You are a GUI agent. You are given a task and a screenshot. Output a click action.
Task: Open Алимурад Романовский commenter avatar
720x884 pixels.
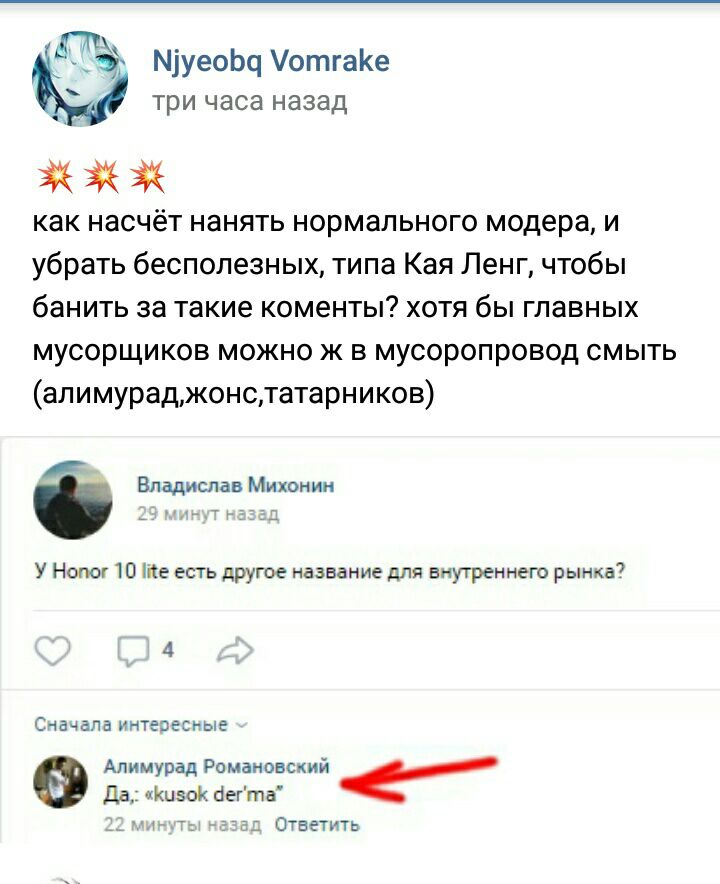61,782
